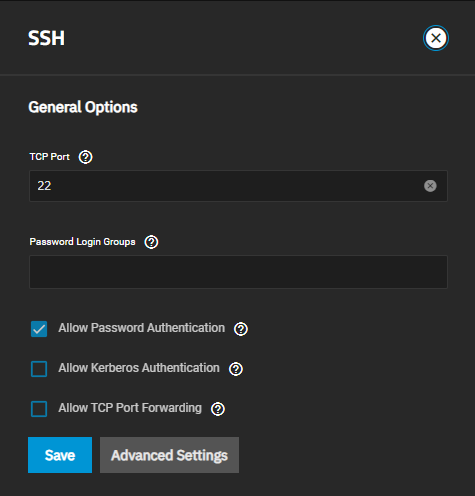
Task: Clear the TCP Port value with x icon
Action: tap(430, 186)
